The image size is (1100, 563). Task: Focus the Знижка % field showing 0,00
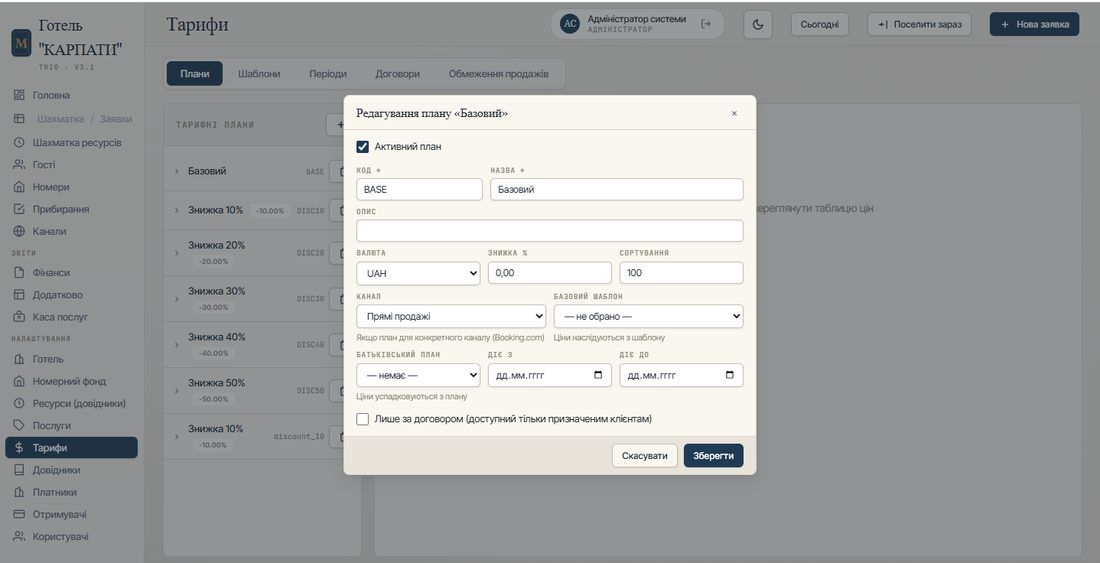[x=550, y=273]
